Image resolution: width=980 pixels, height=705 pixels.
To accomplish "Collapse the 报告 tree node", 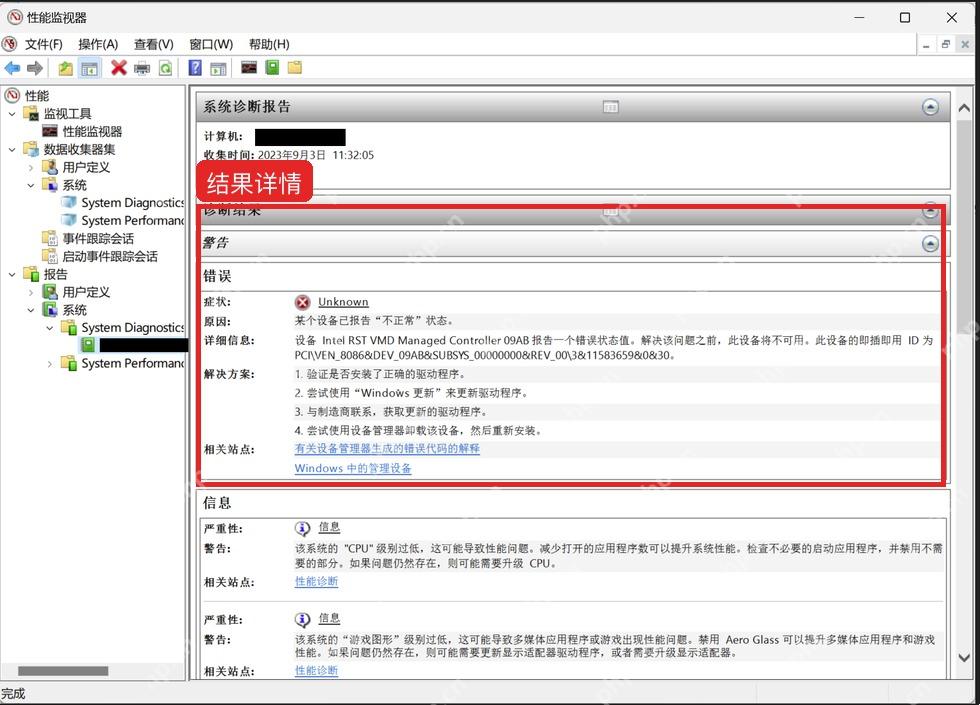I will [x=12, y=274].
